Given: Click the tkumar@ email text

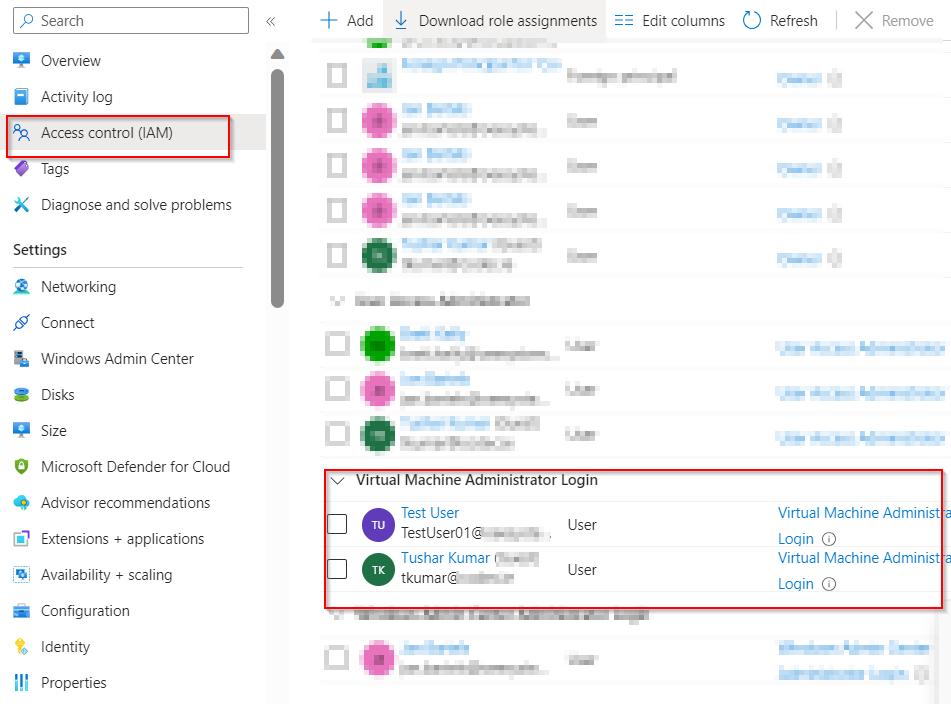Looking at the screenshot, I should pyautogui.click(x=429, y=578).
